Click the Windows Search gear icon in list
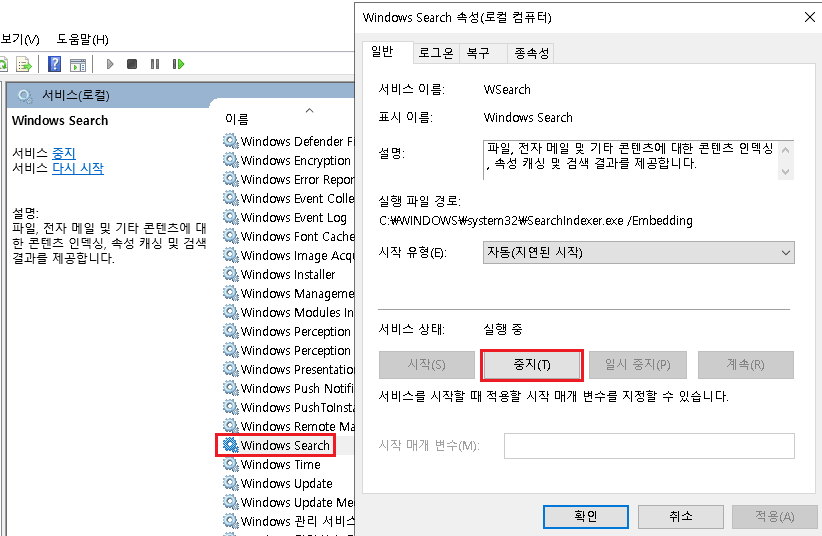 point(230,445)
